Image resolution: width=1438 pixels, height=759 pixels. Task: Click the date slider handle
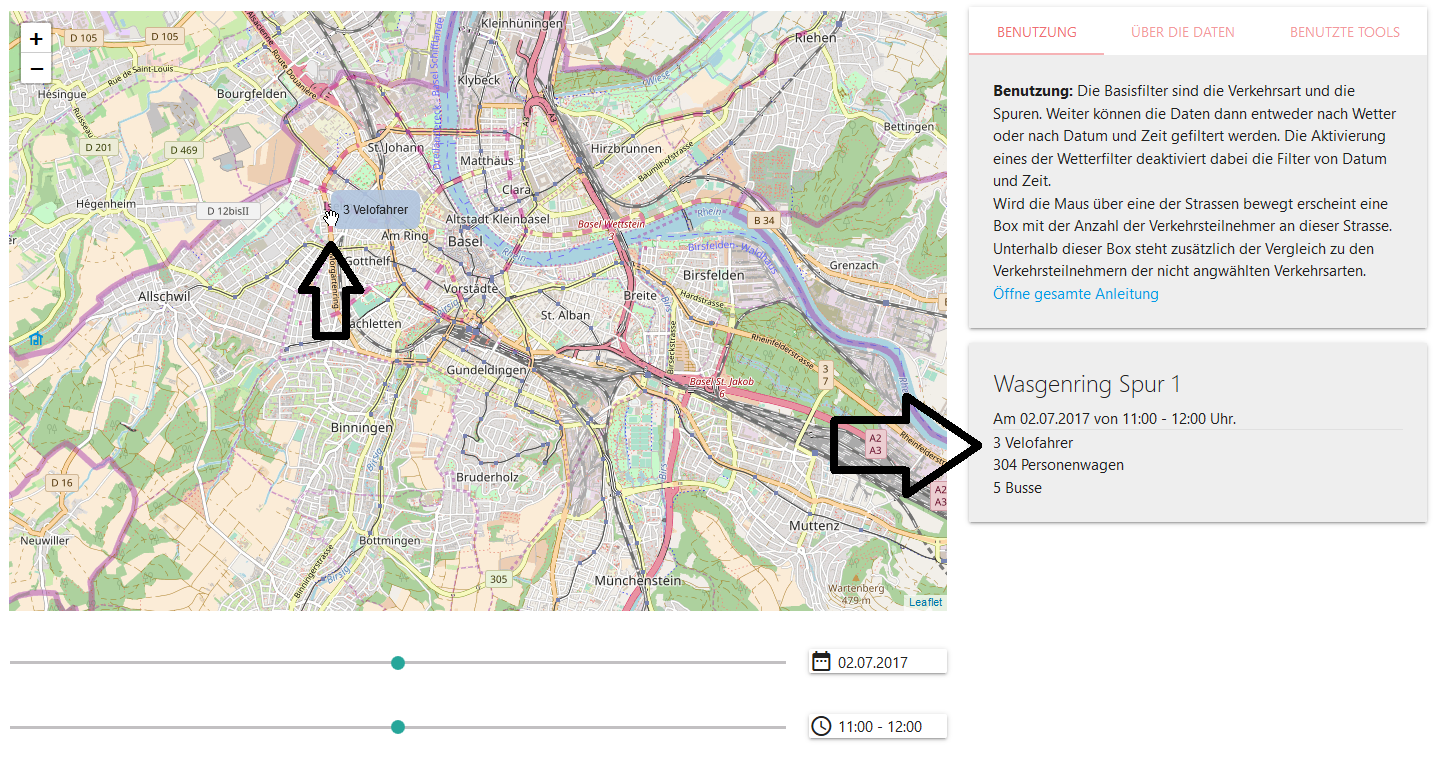[398, 662]
